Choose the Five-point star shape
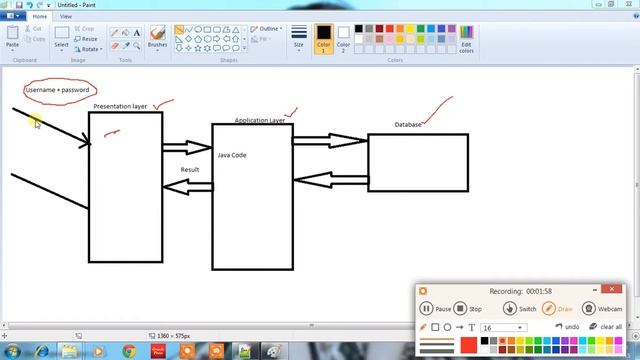The width and height of the screenshot is (640, 360). [x=198, y=48]
